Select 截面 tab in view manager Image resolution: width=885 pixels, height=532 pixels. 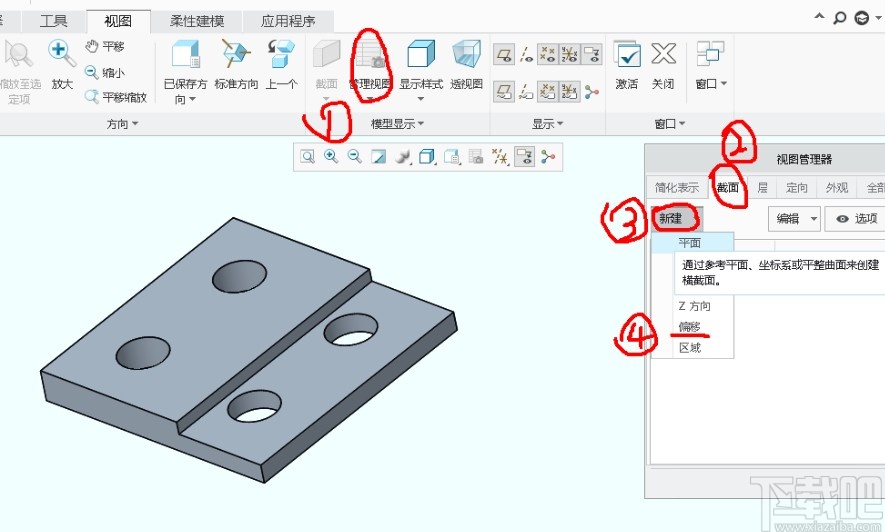click(728, 187)
